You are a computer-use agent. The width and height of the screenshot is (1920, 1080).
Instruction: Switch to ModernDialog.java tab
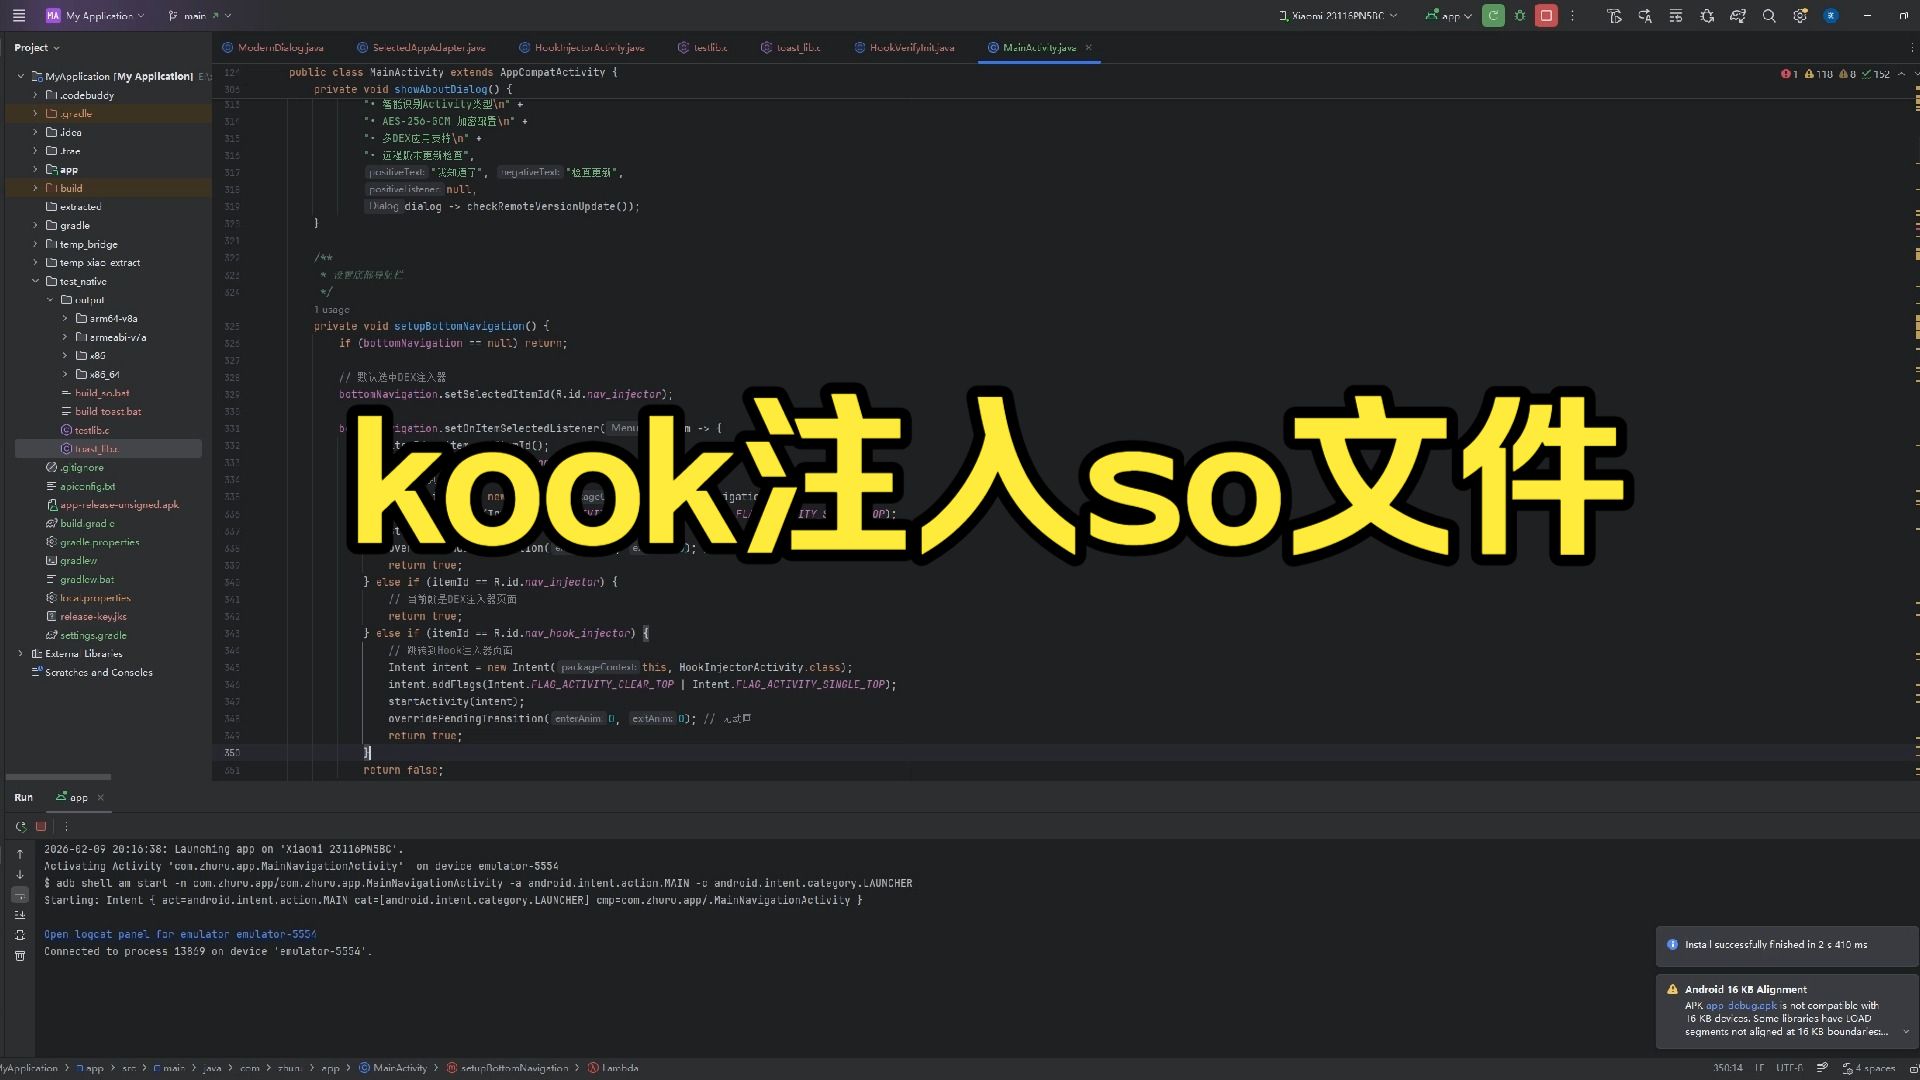279,48
